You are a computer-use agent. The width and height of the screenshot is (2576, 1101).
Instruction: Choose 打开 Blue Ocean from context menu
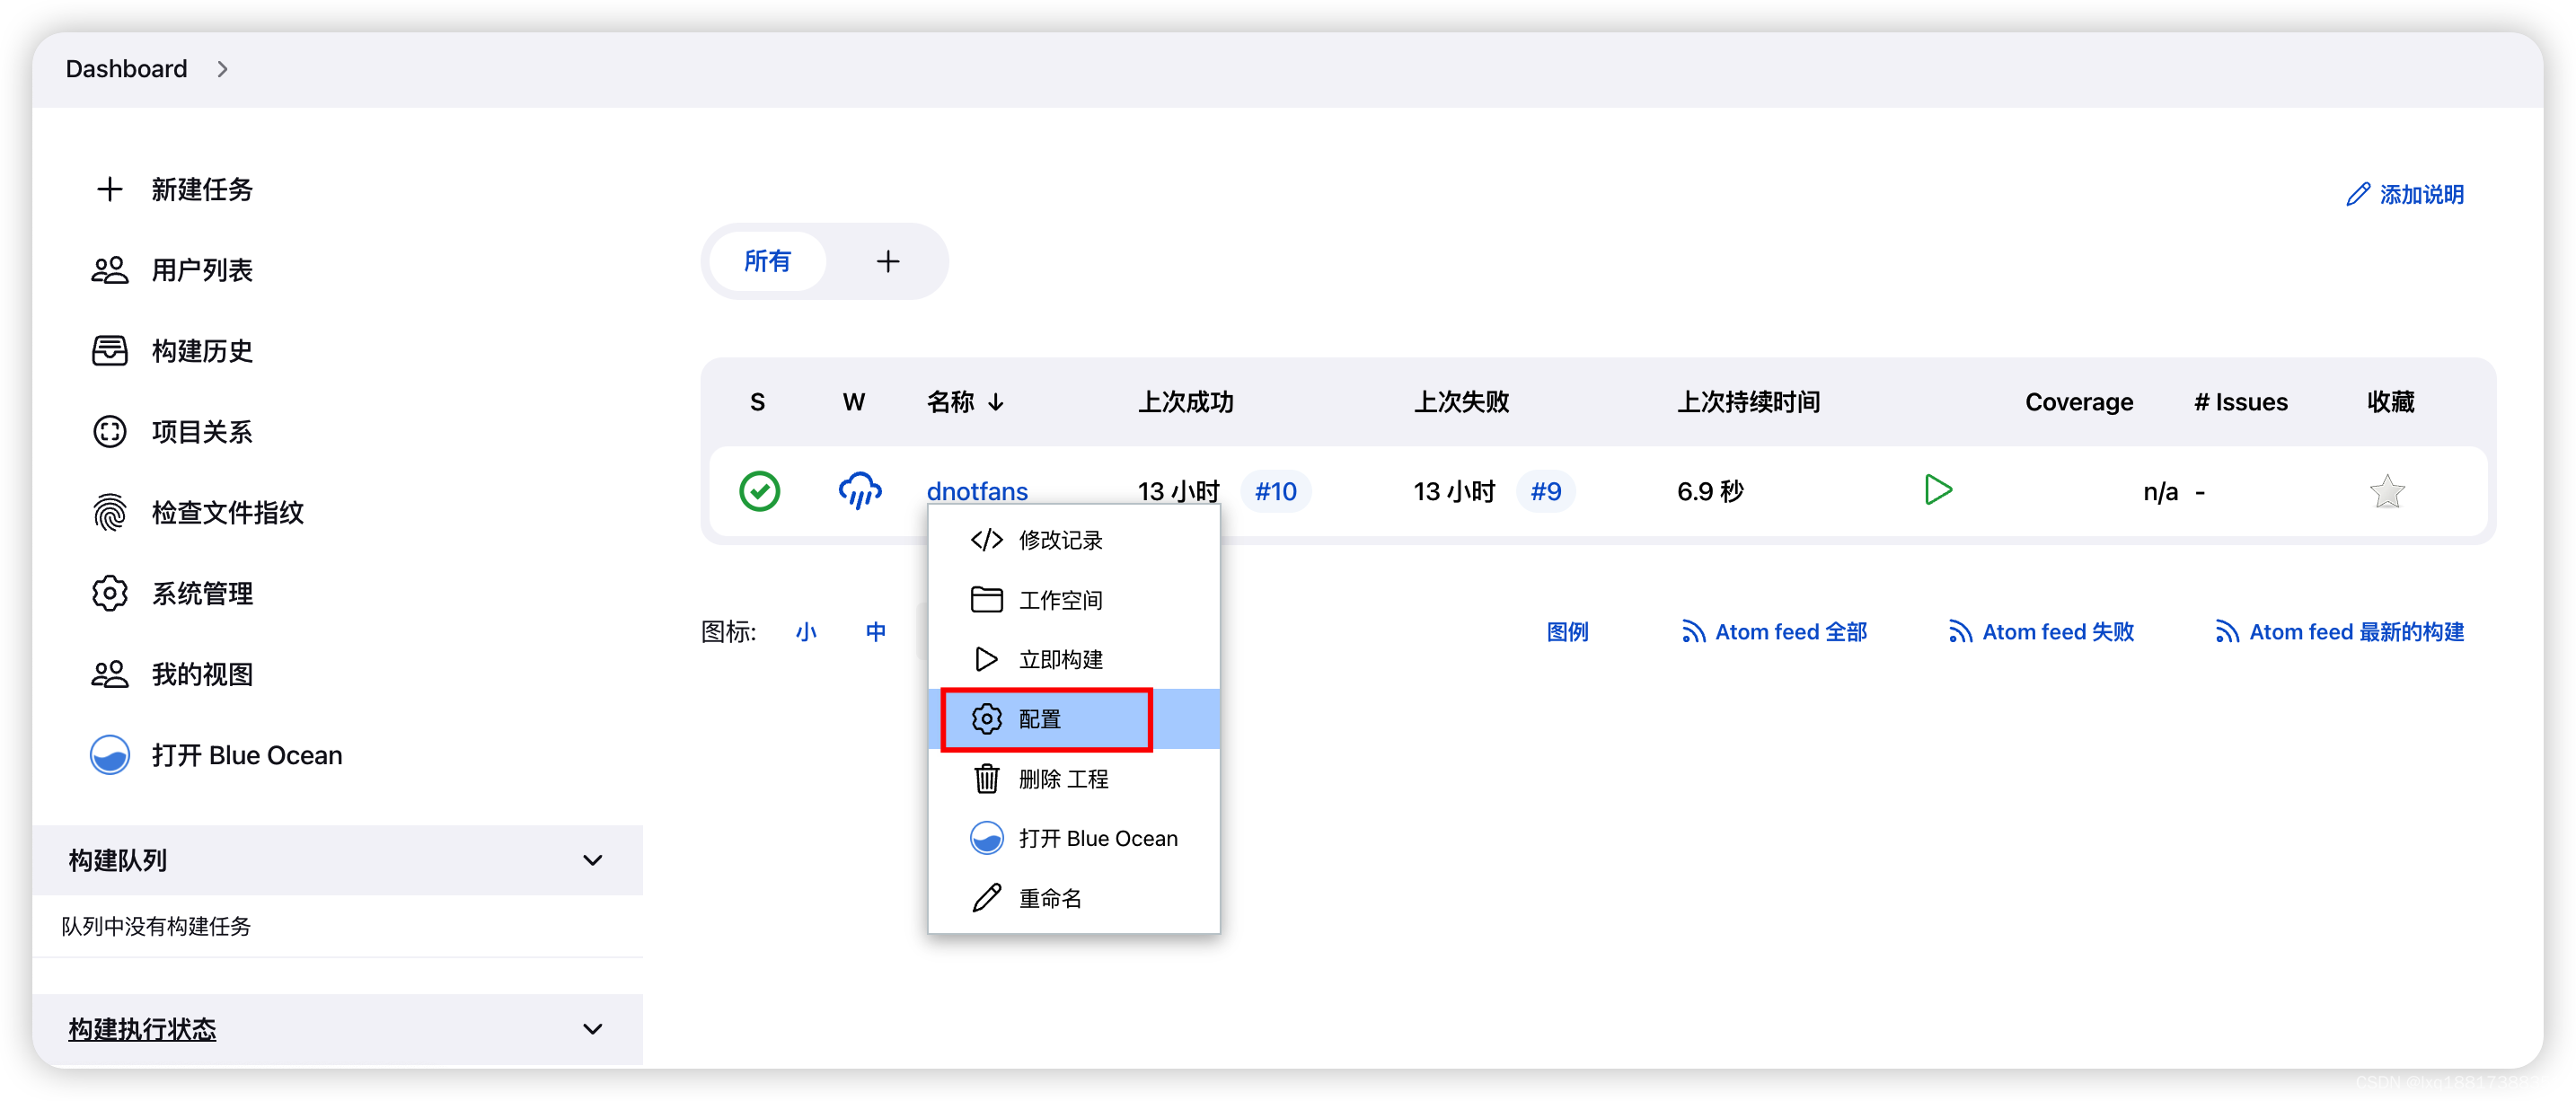pyautogui.click(x=1073, y=838)
